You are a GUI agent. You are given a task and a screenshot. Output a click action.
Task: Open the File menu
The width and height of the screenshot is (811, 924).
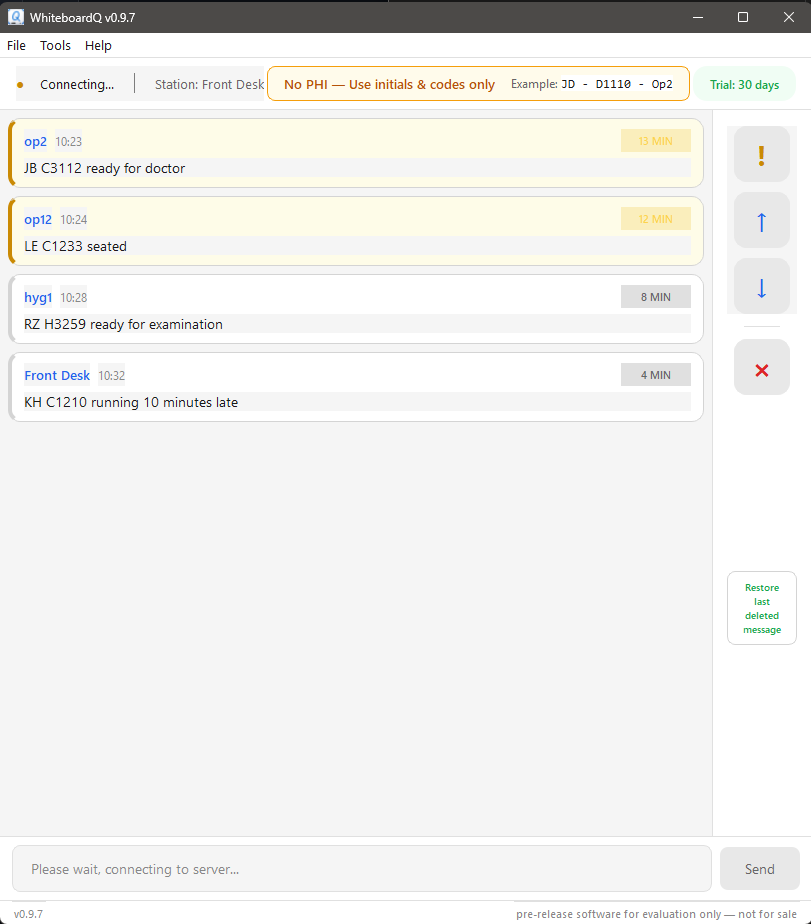(x=16, y=45)
